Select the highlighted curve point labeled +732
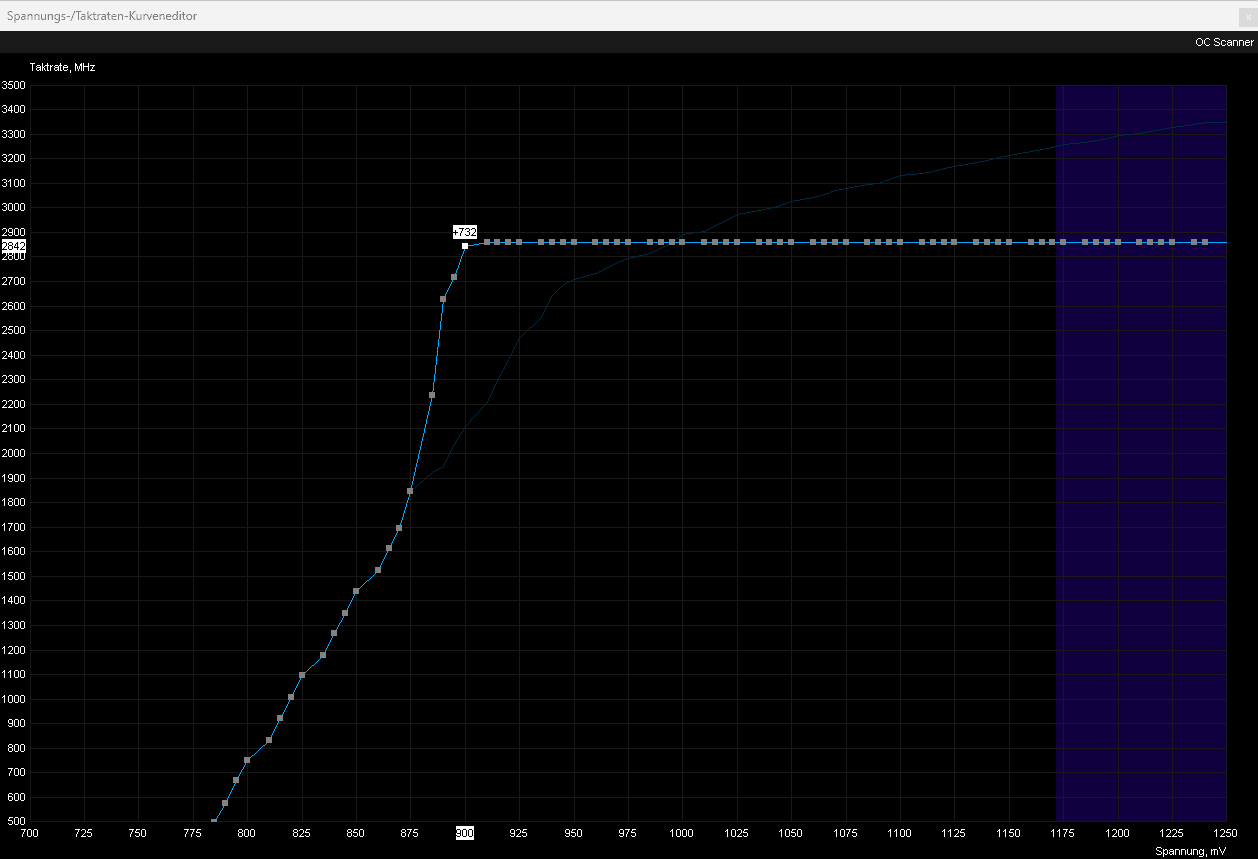1258x859 pixels. (x=465, y=246)
